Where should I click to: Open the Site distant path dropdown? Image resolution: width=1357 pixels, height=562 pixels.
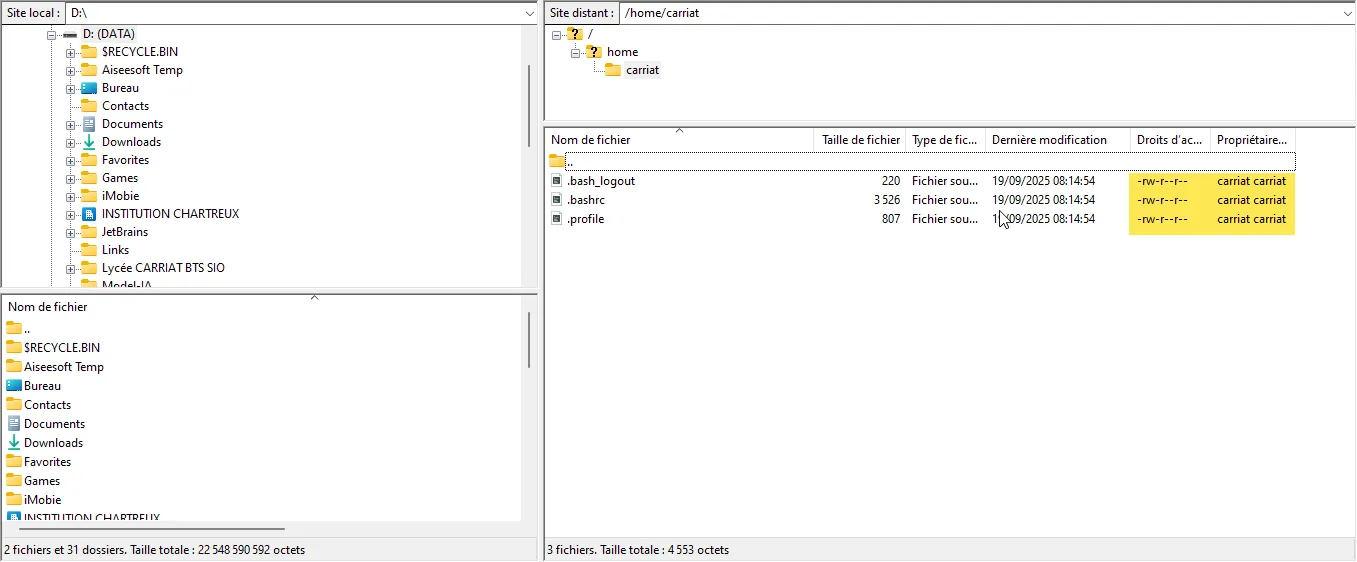(1346, 13)
